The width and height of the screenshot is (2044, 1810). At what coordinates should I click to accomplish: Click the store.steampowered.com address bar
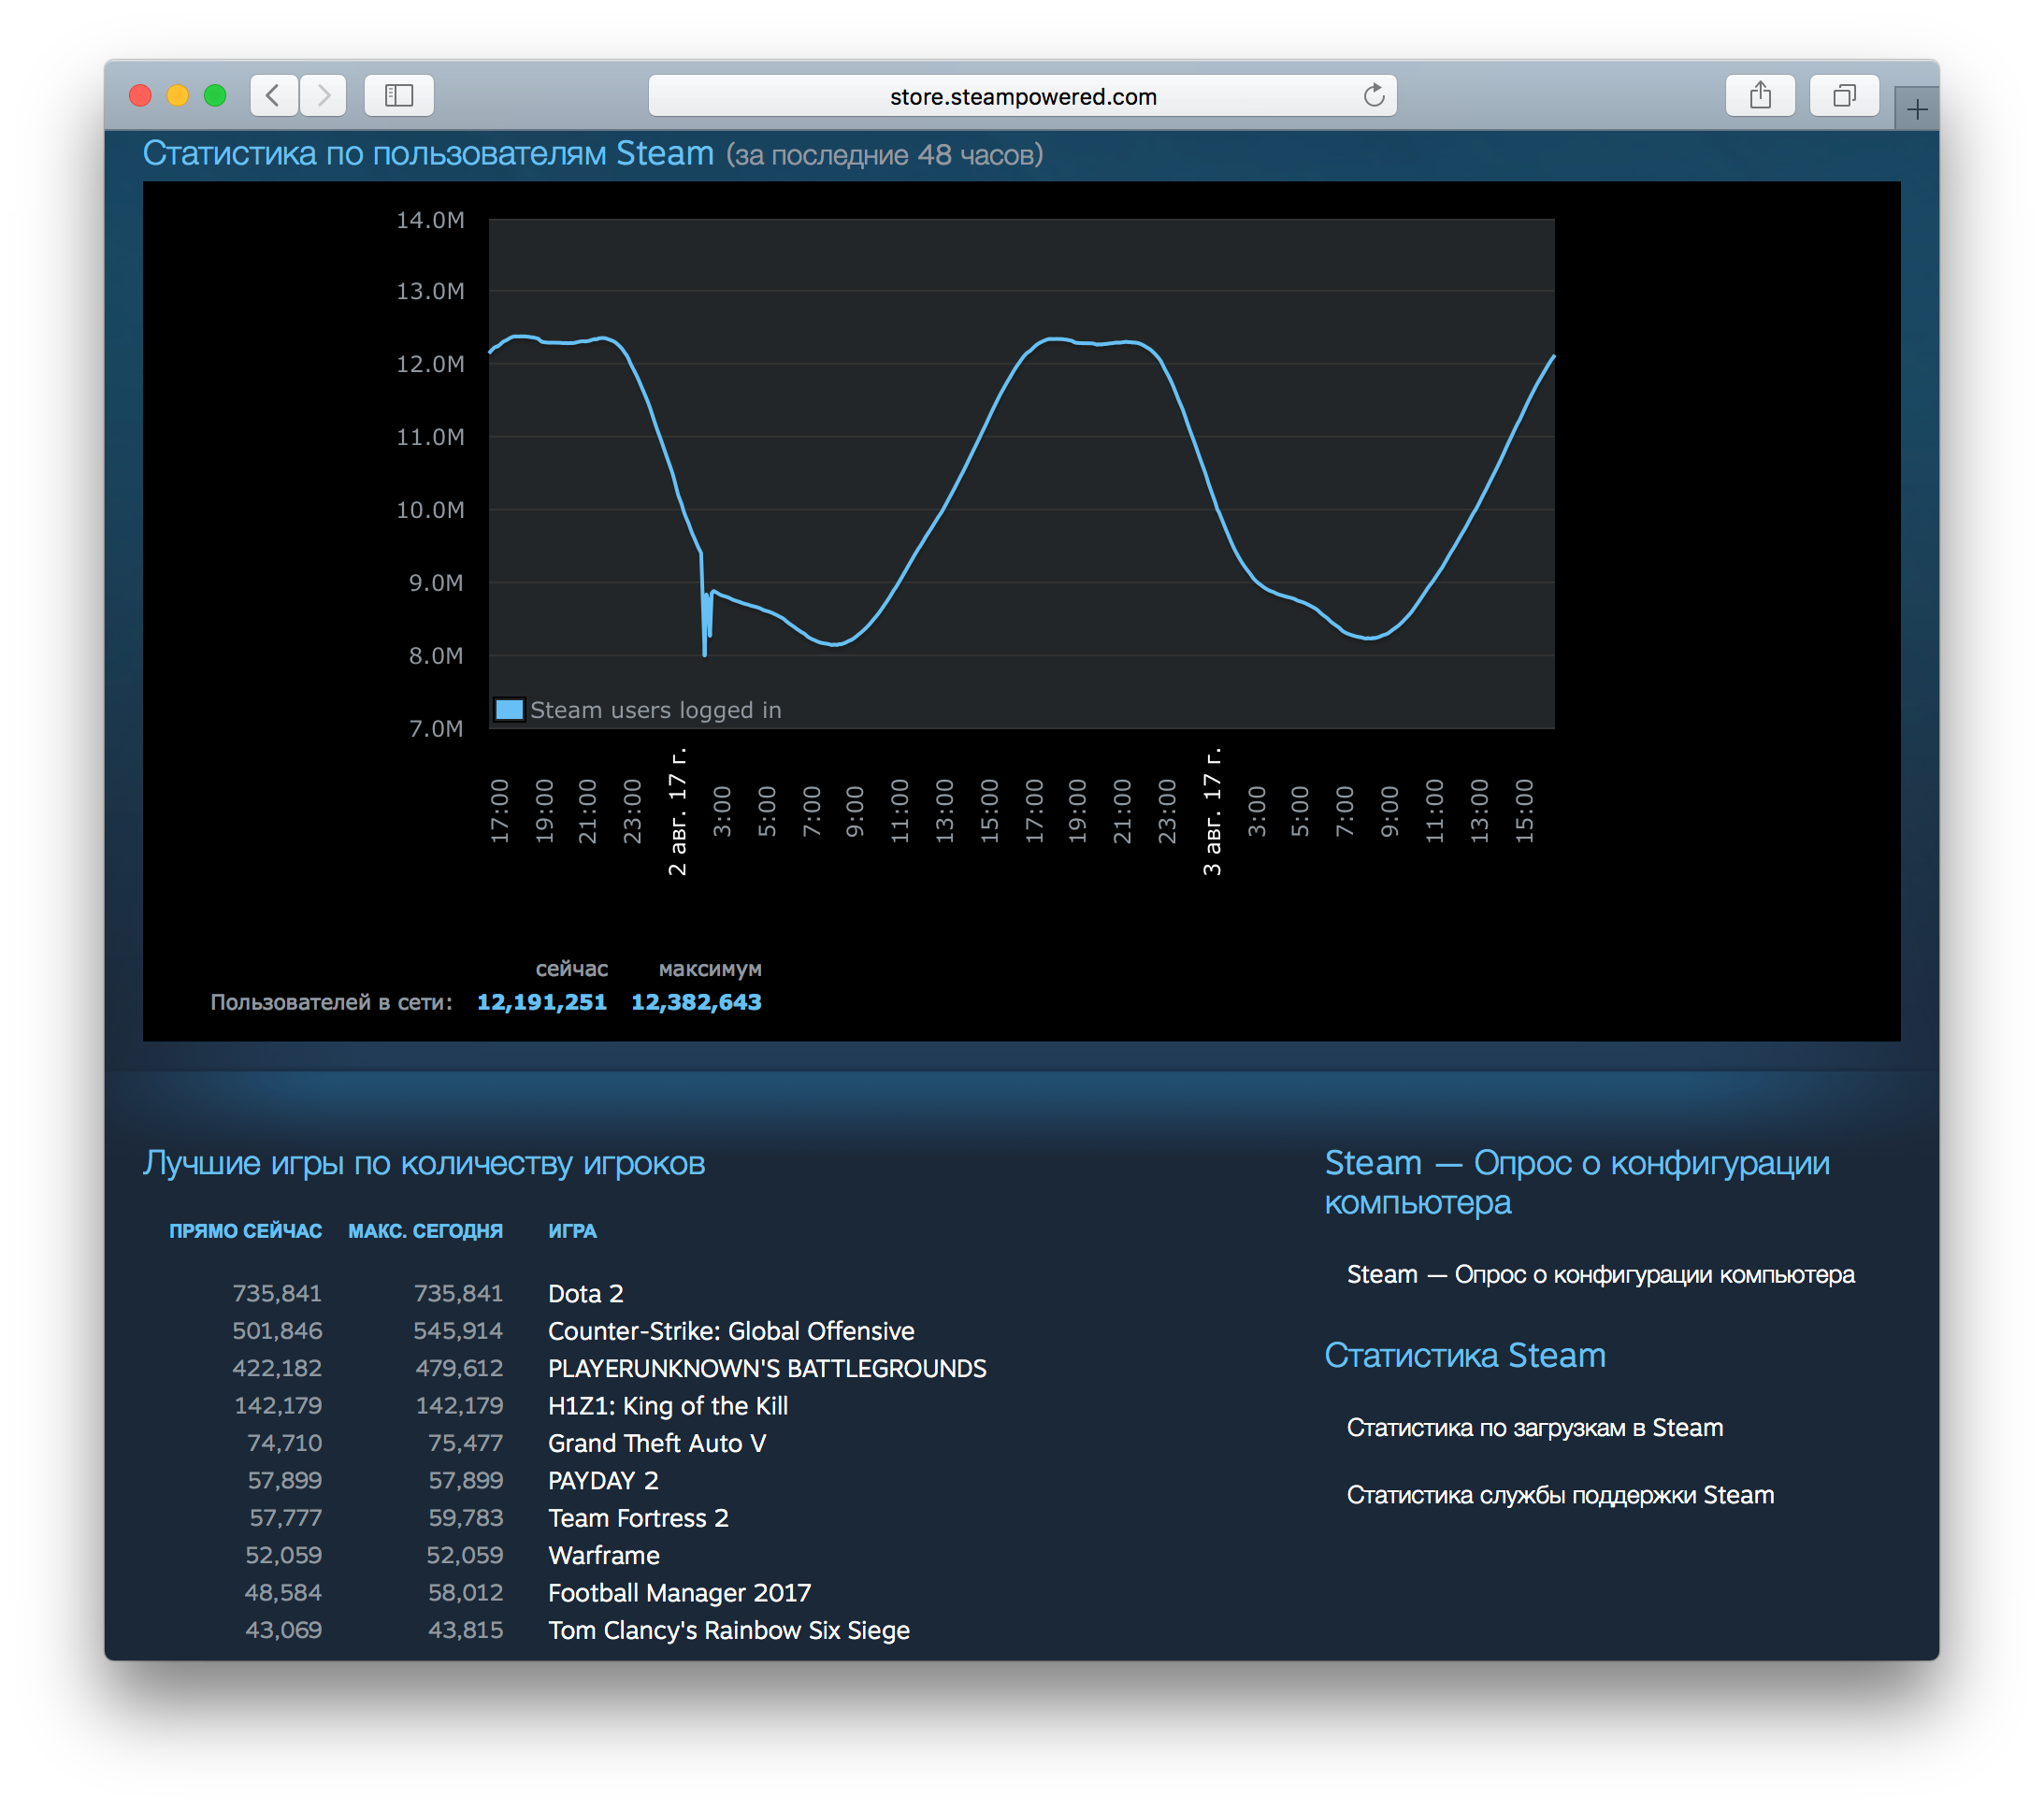(x=1022, y=96)
